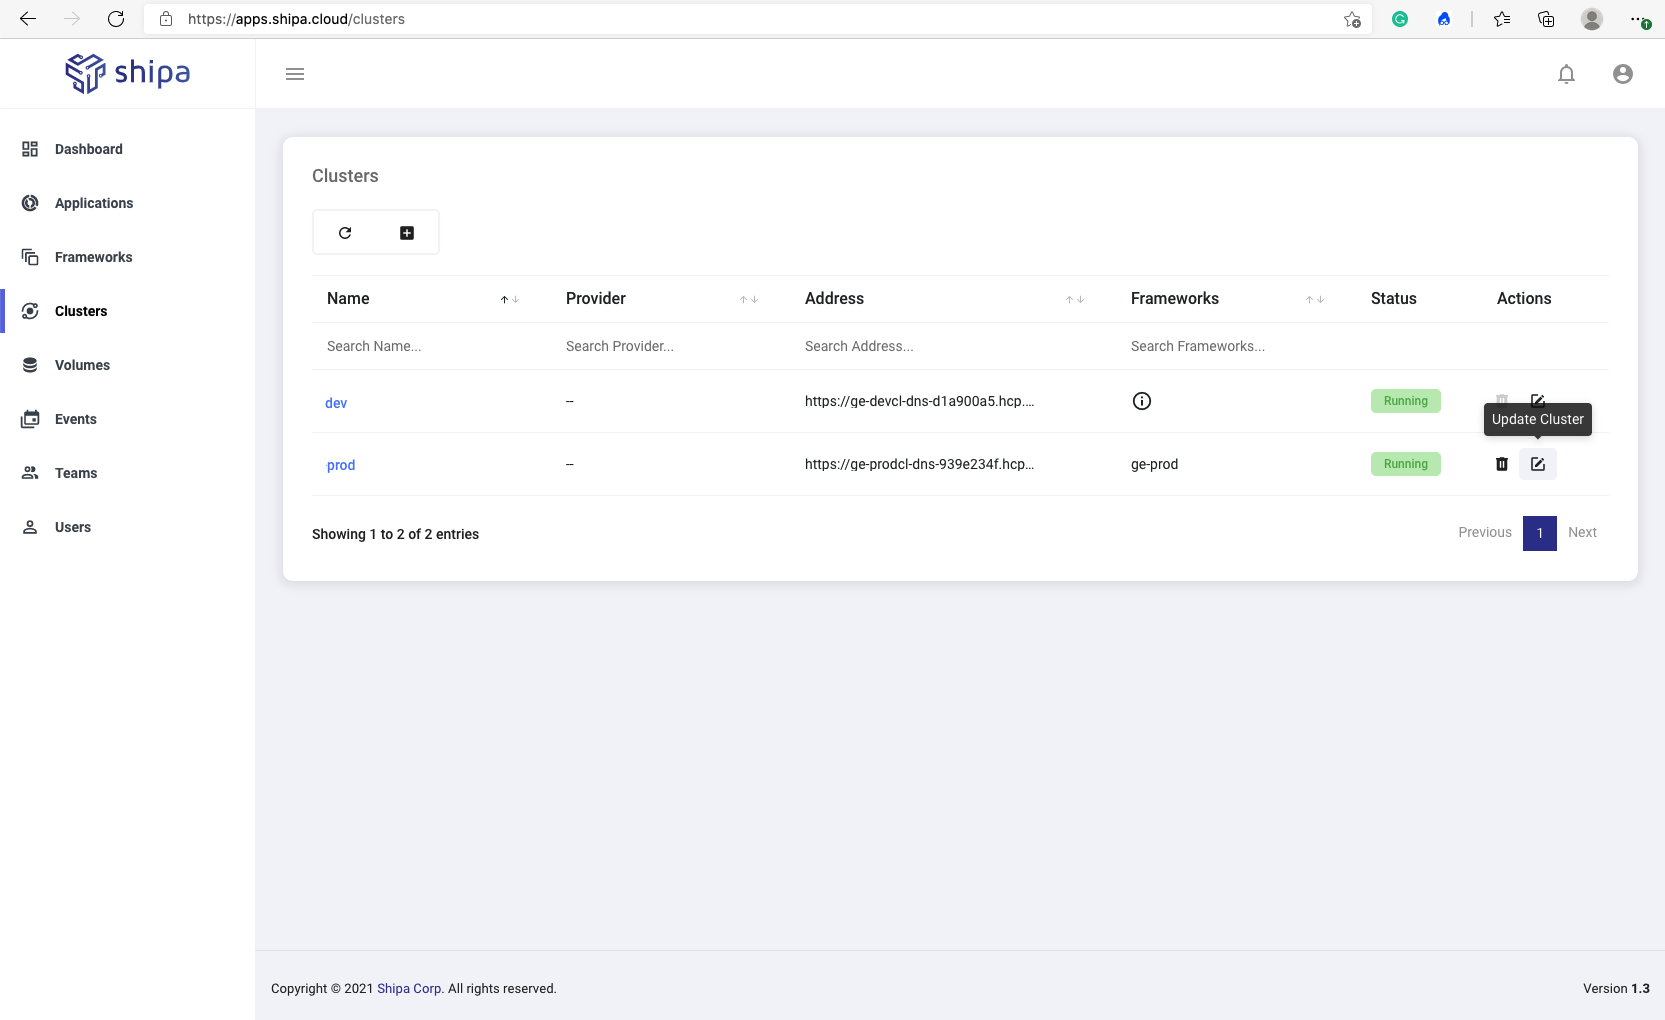Select page 1 in pagination
Image resolution: width=1665 pixels, height=1020 pixels.
[1540, 533]
